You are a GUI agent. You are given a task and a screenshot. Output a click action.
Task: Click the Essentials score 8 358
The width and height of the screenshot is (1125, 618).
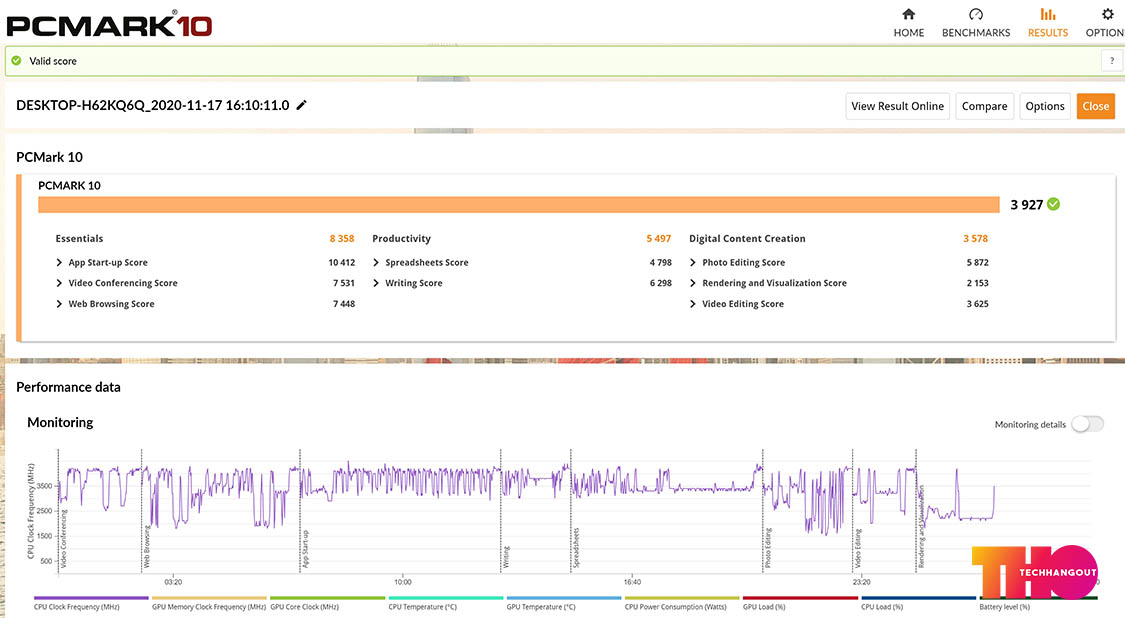point(342,238)
